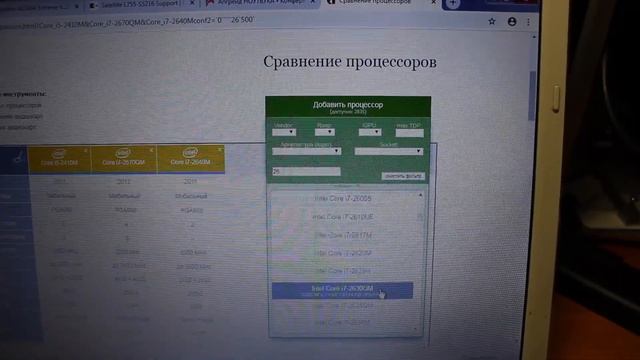
Task: Select Intel Core i7-2610UE from the list
Action: coord(343,217)
